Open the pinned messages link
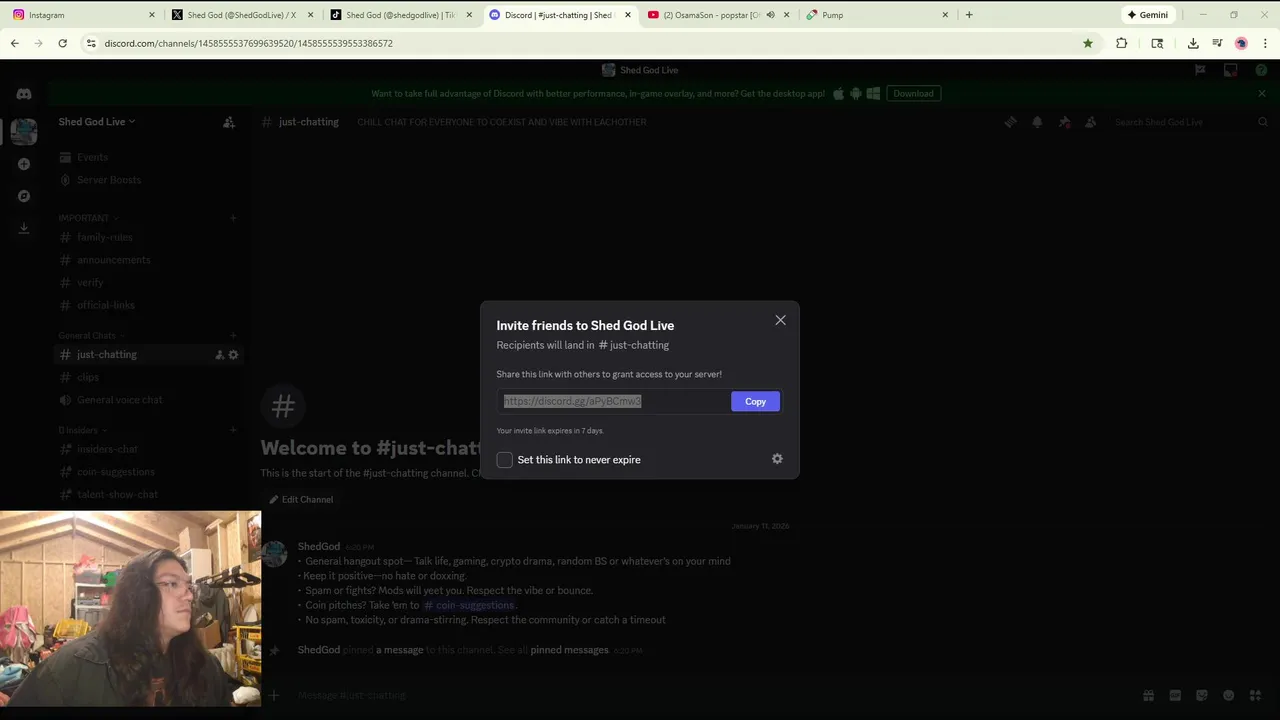Viewport: 1280px width, 720px height. [569, 650]
